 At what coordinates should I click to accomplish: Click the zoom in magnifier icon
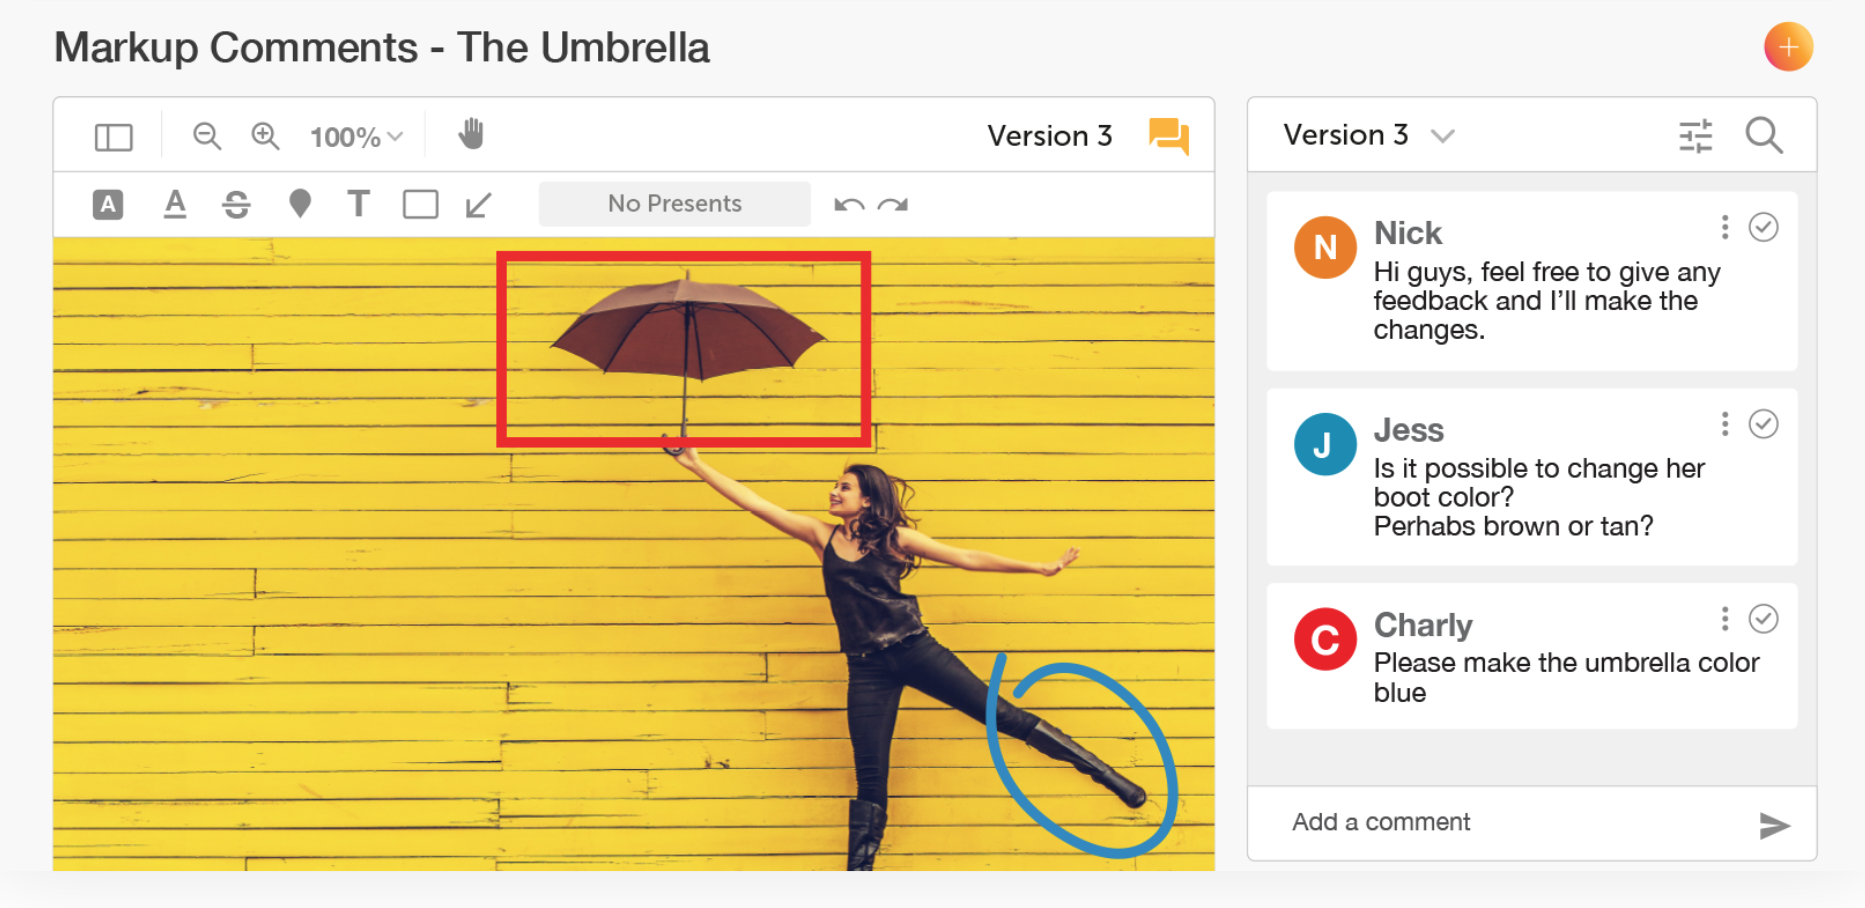(x=265, y=136)
